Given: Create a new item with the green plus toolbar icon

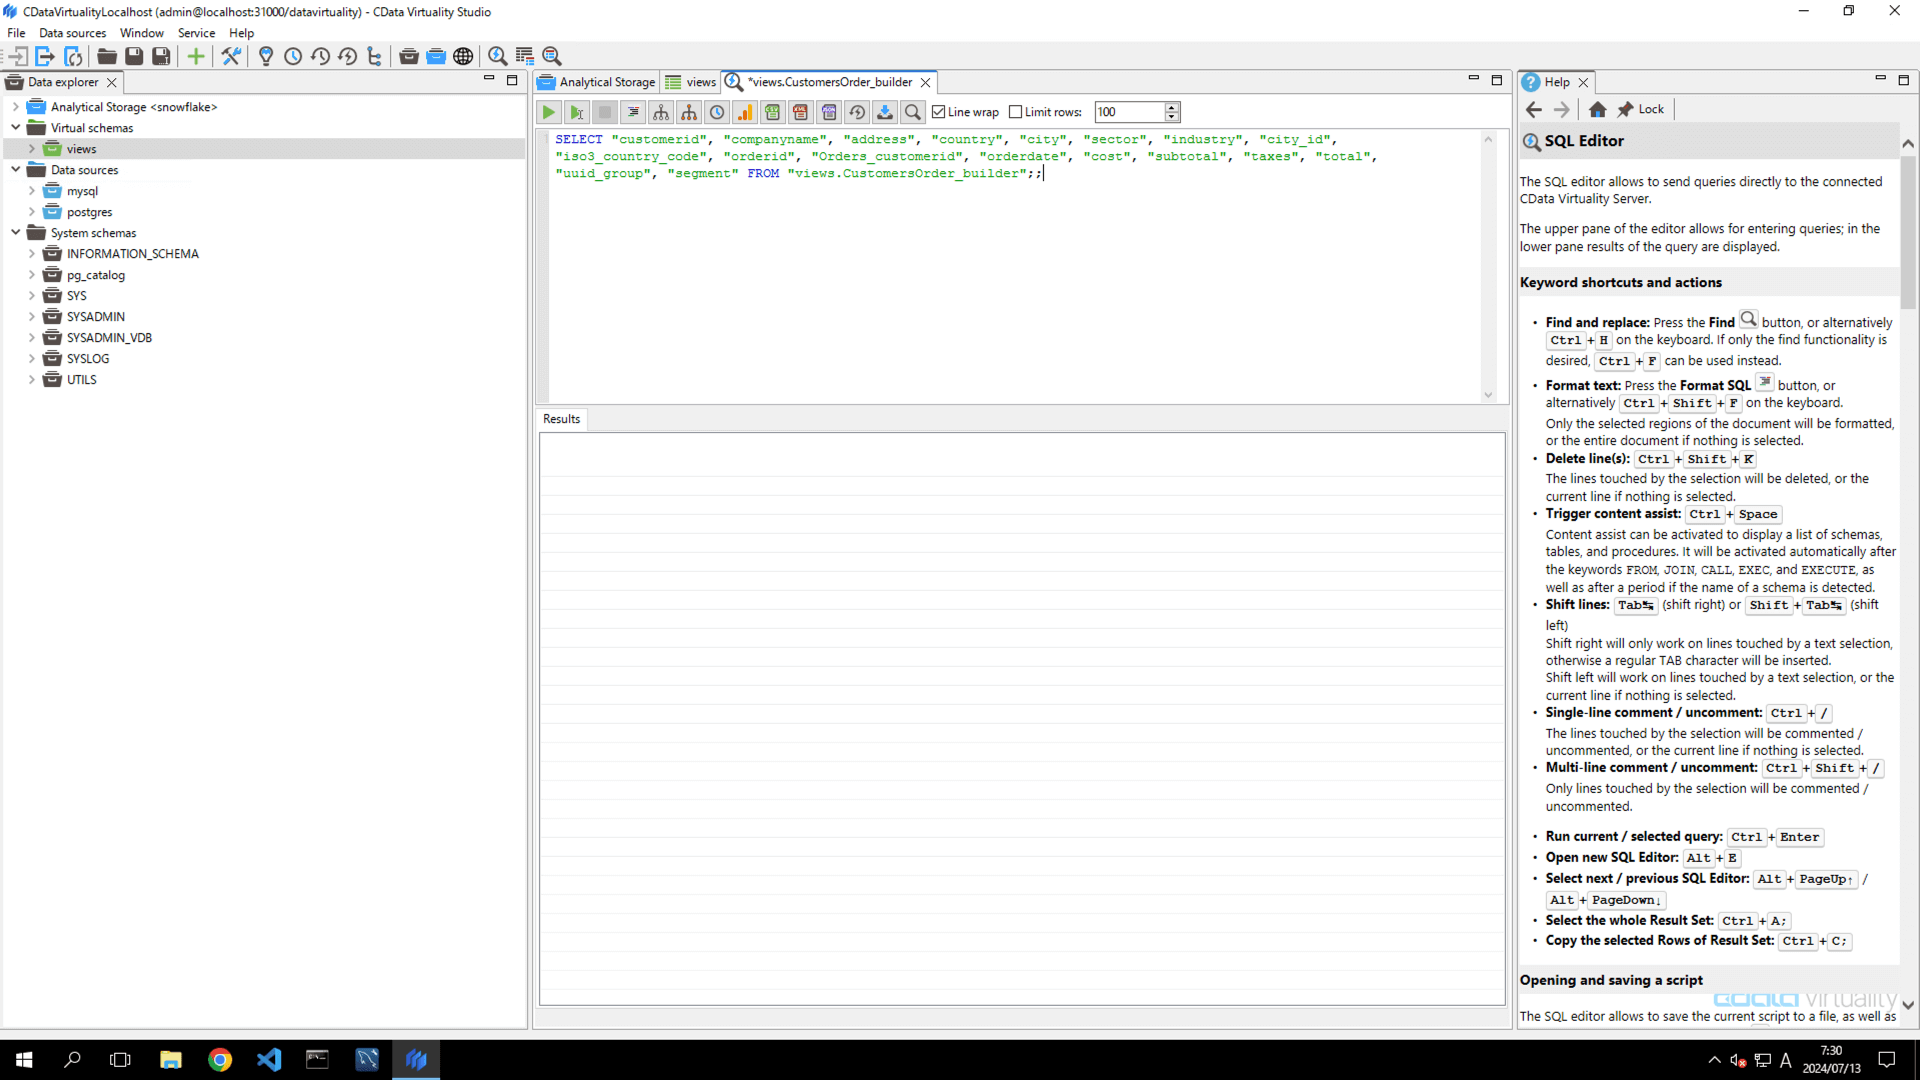Looking at the screenshot, I should point(196,56).
